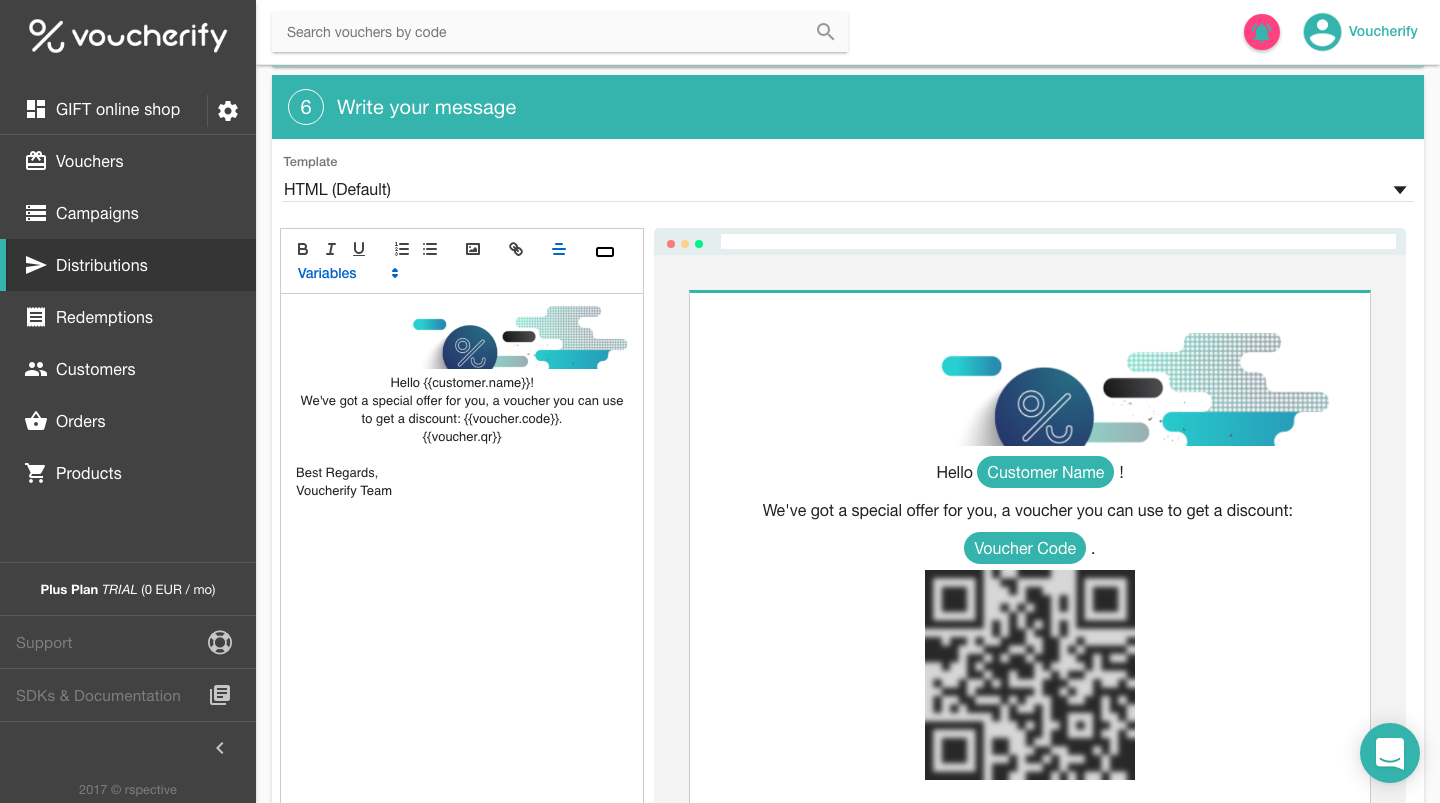Viewport: 1440px width, 803px height.
Task: Insert a button element icon
Action: [x=605, y=252]
